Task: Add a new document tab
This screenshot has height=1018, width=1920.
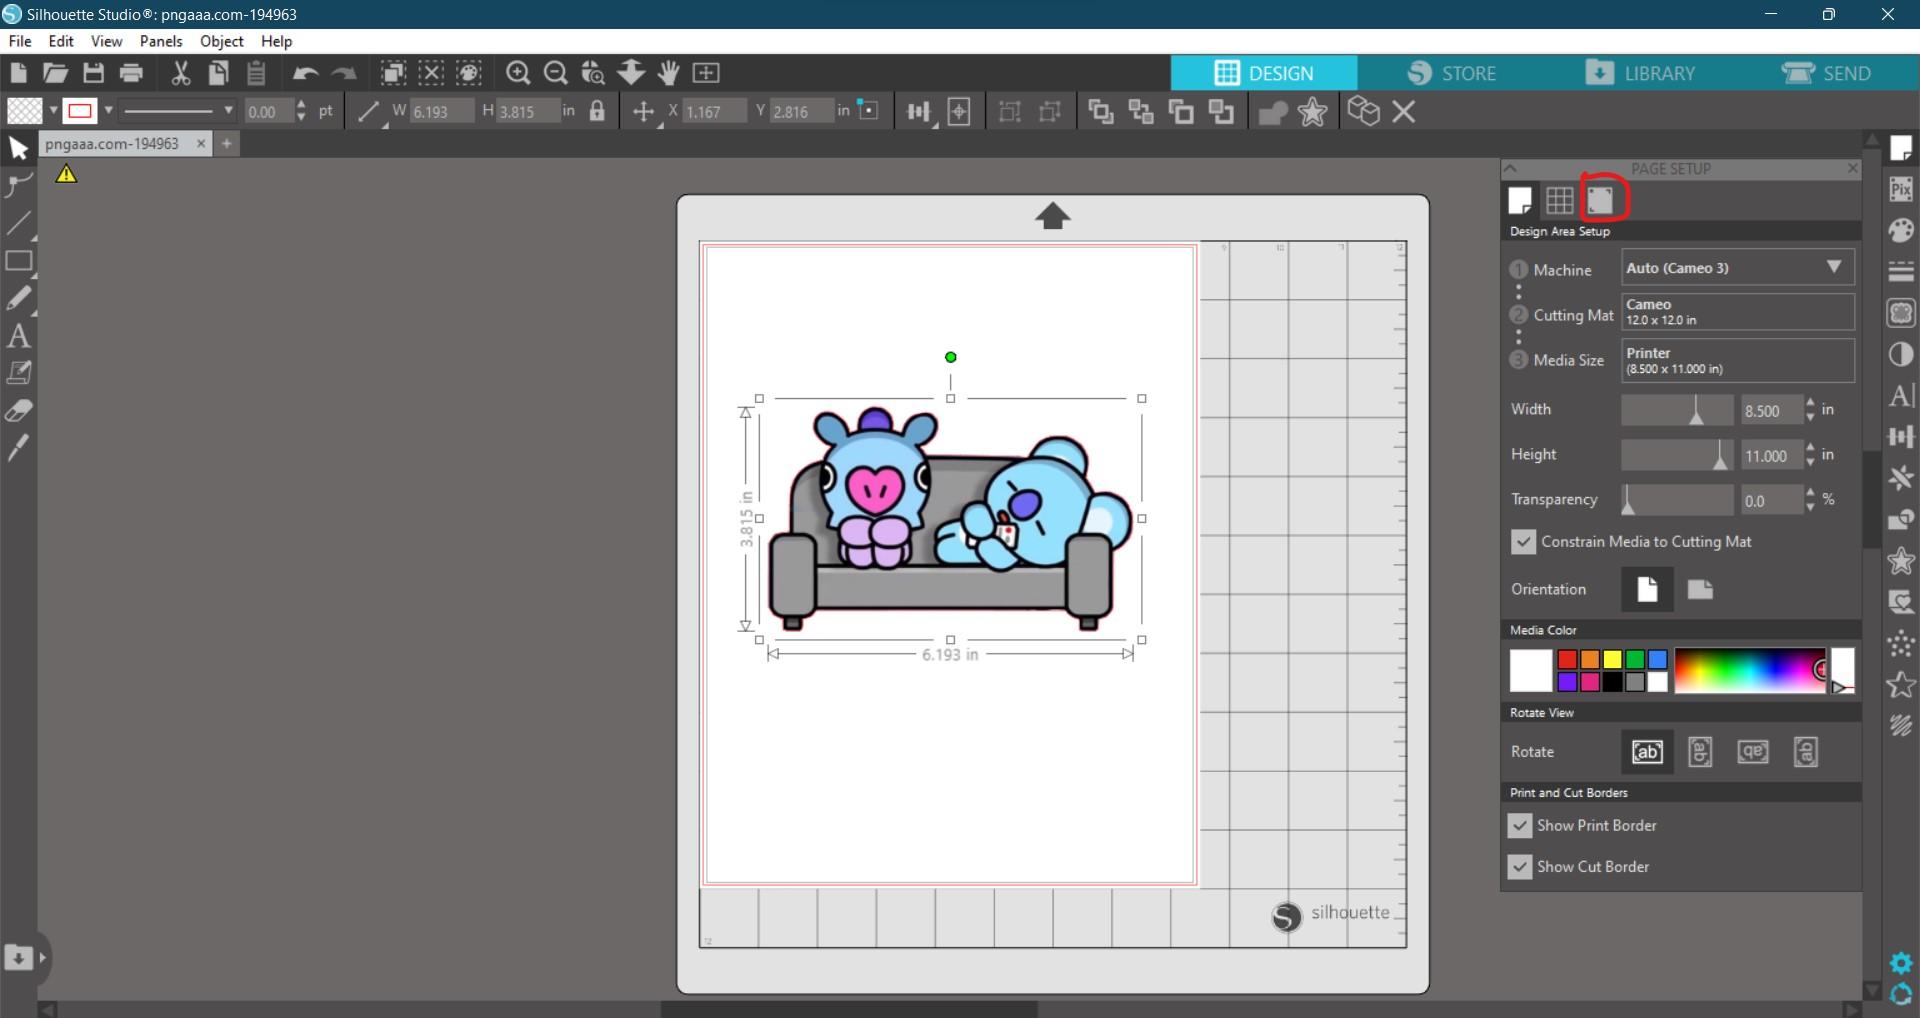Action: 227,144
